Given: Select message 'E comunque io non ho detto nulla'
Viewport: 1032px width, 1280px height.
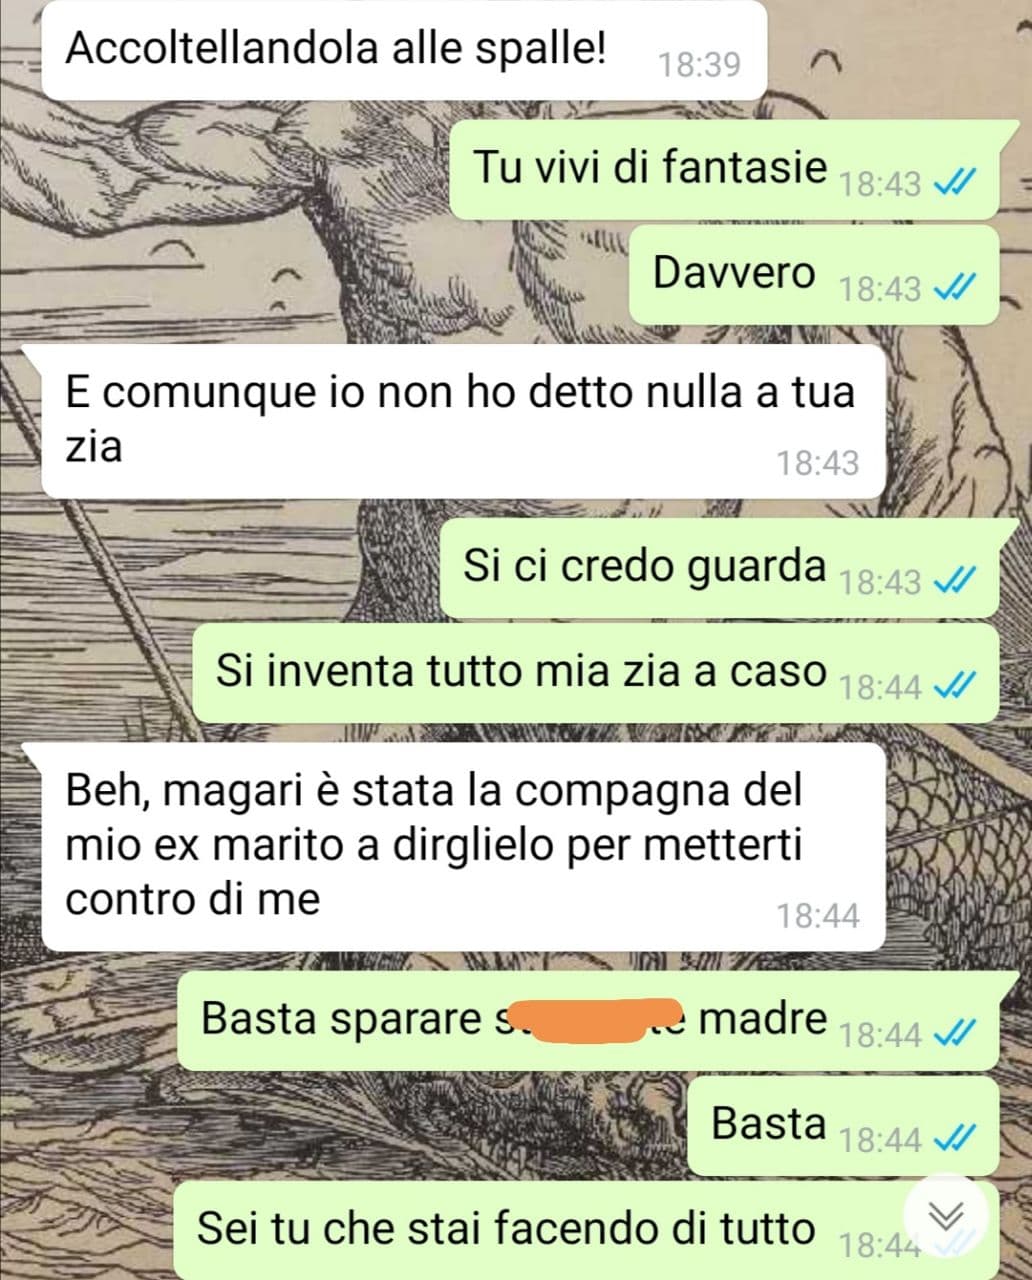Looking at the screenshot, I should pos(463,420).
